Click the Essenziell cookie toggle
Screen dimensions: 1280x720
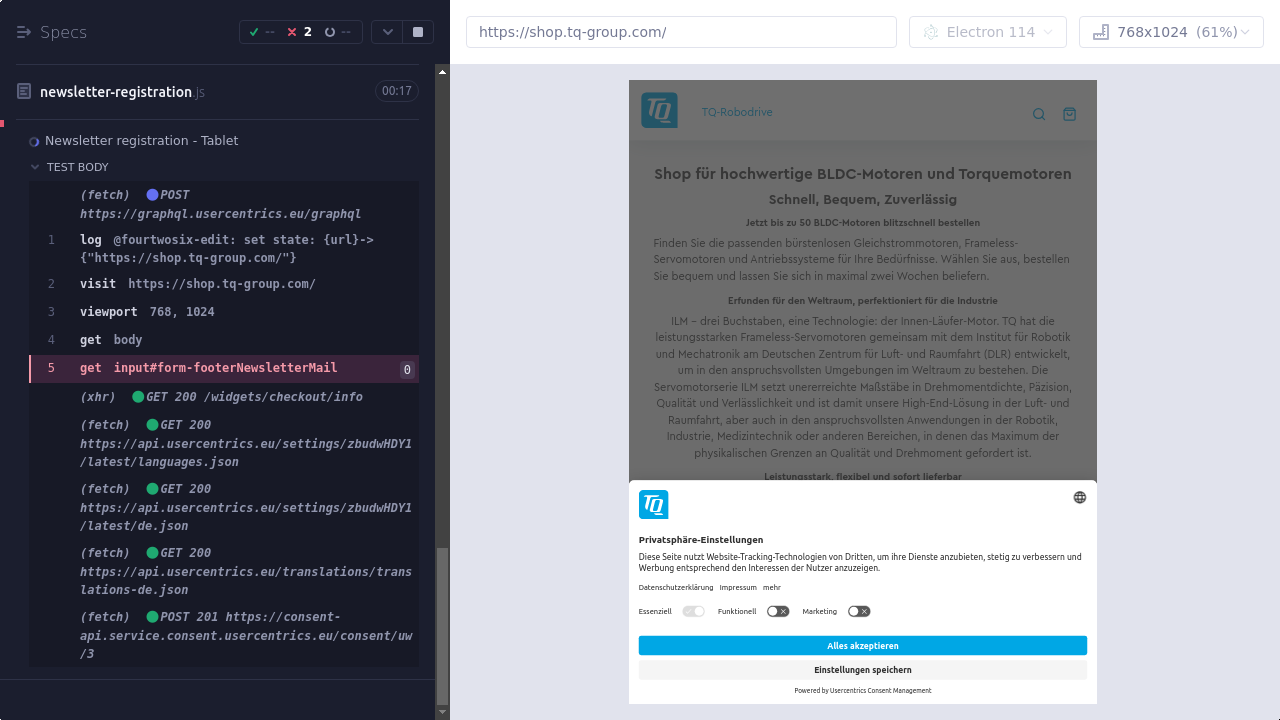[694, 611]
